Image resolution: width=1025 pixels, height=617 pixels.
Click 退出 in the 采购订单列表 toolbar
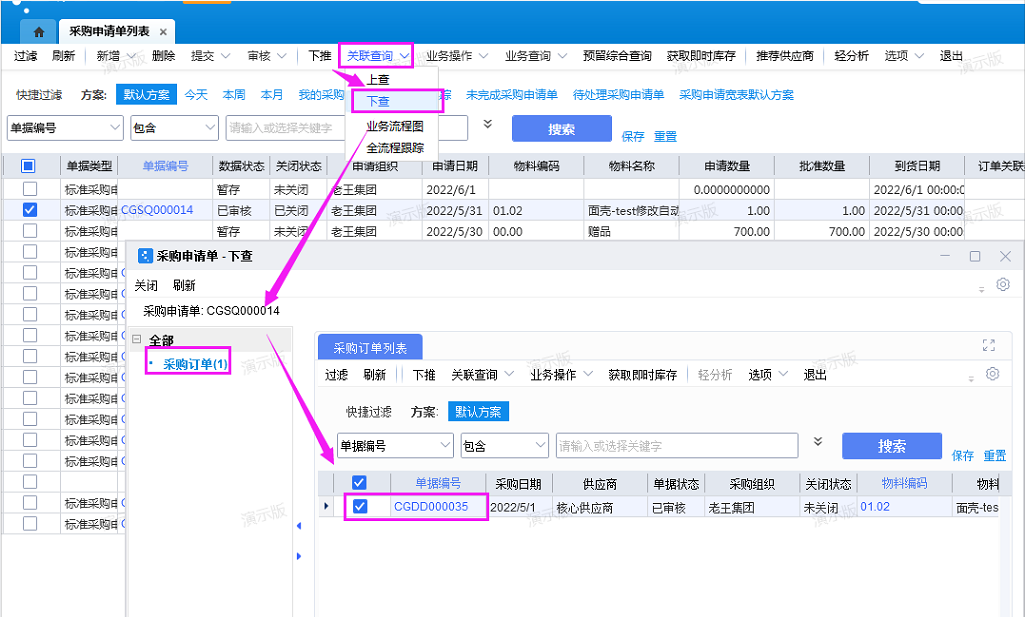815,375
